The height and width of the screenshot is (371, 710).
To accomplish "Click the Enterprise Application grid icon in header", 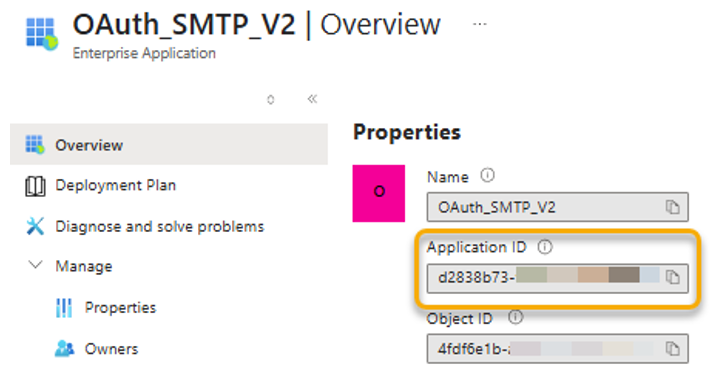I will tap(42, 34).
